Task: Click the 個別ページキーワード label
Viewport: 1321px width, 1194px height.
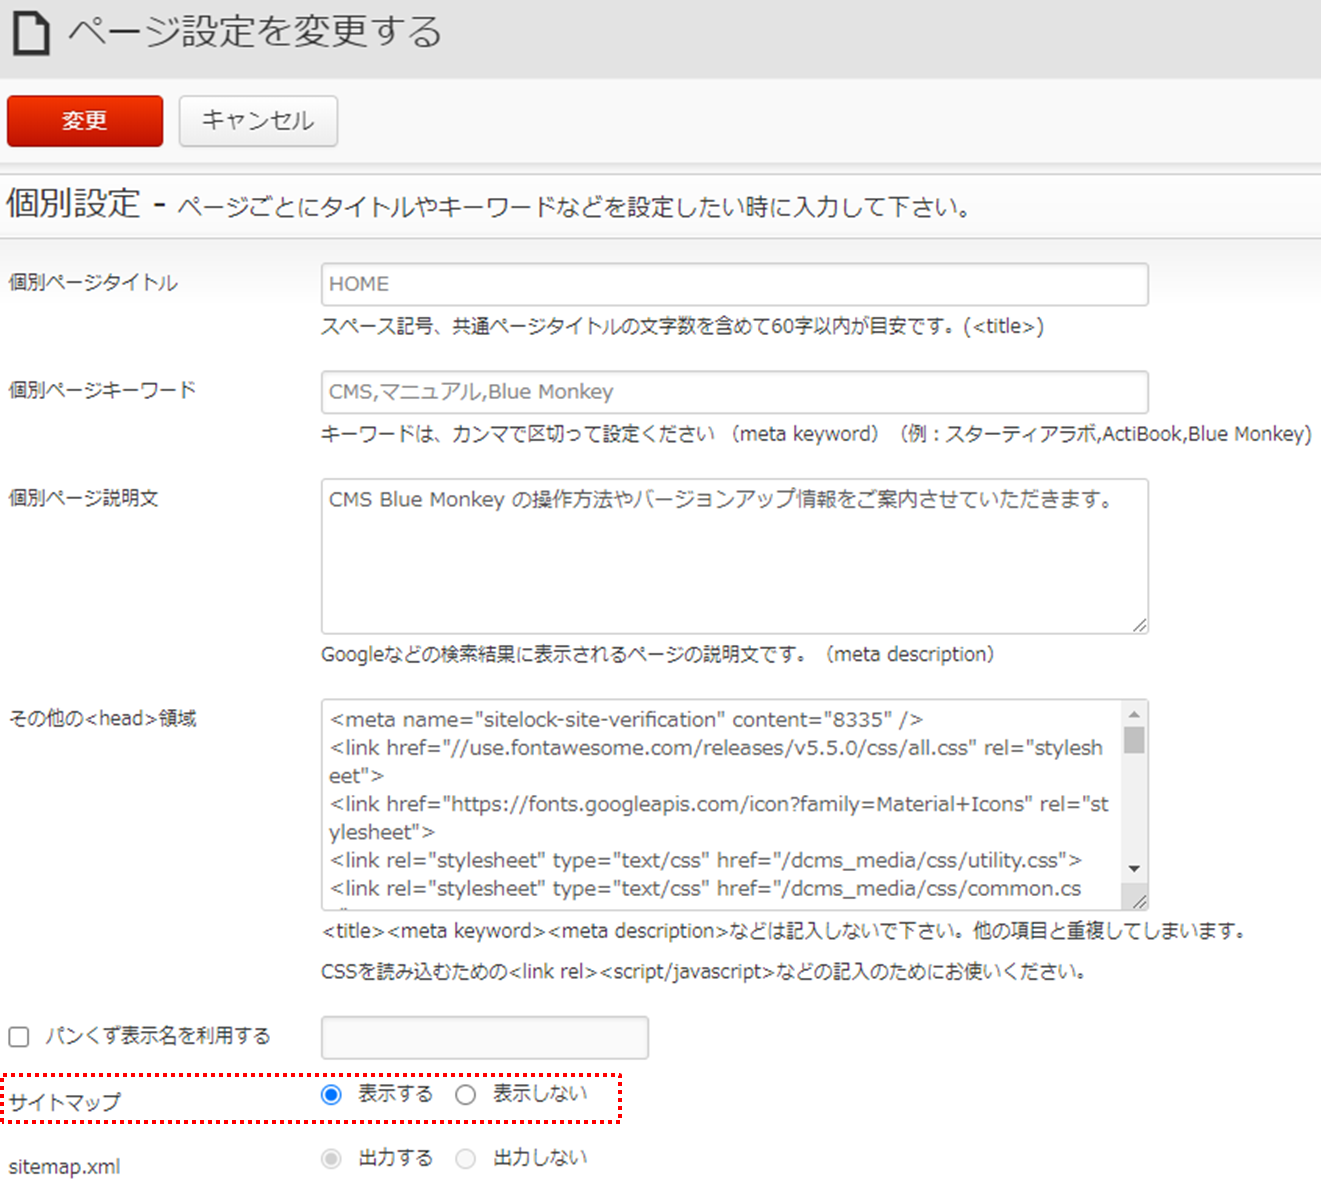Action: [102, 390]
